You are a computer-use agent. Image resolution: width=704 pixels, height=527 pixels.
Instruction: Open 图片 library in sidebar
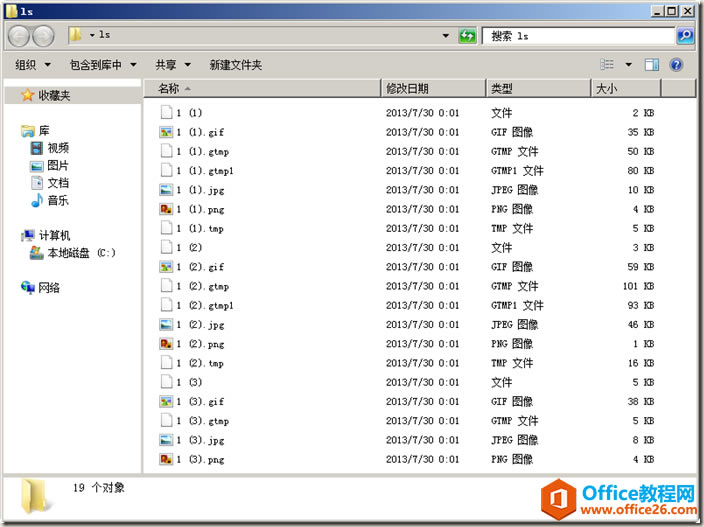[x=58, y=165]
